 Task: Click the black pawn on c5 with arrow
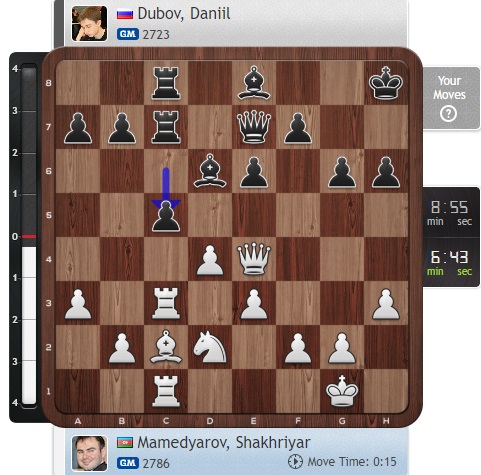(x=166, y=216)
